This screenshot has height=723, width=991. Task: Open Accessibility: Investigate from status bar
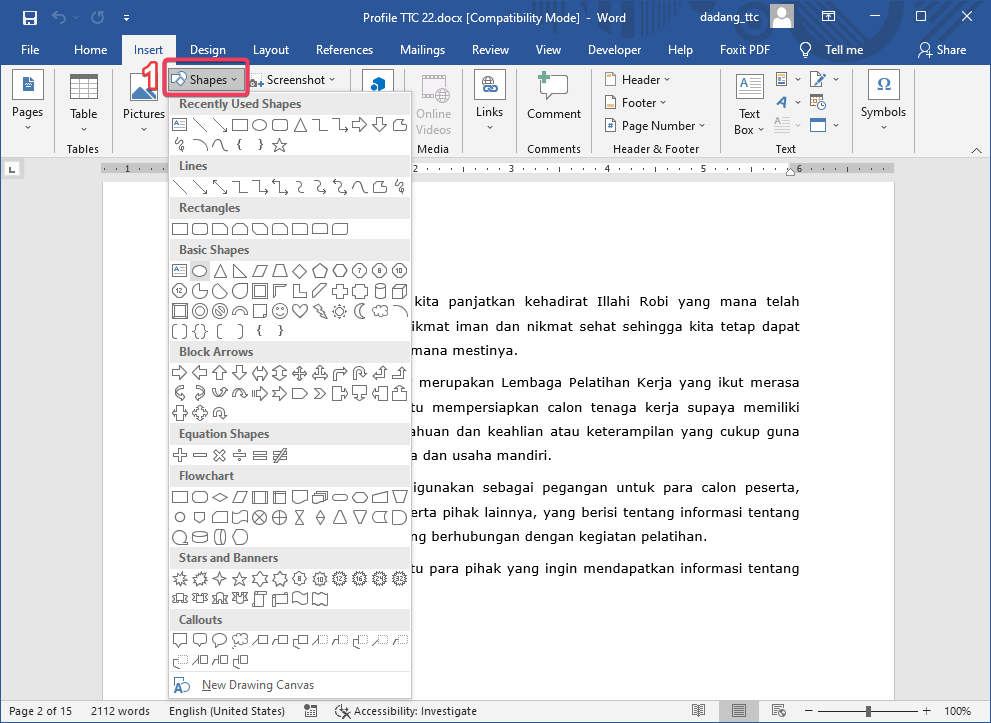(x=406, y=710)
